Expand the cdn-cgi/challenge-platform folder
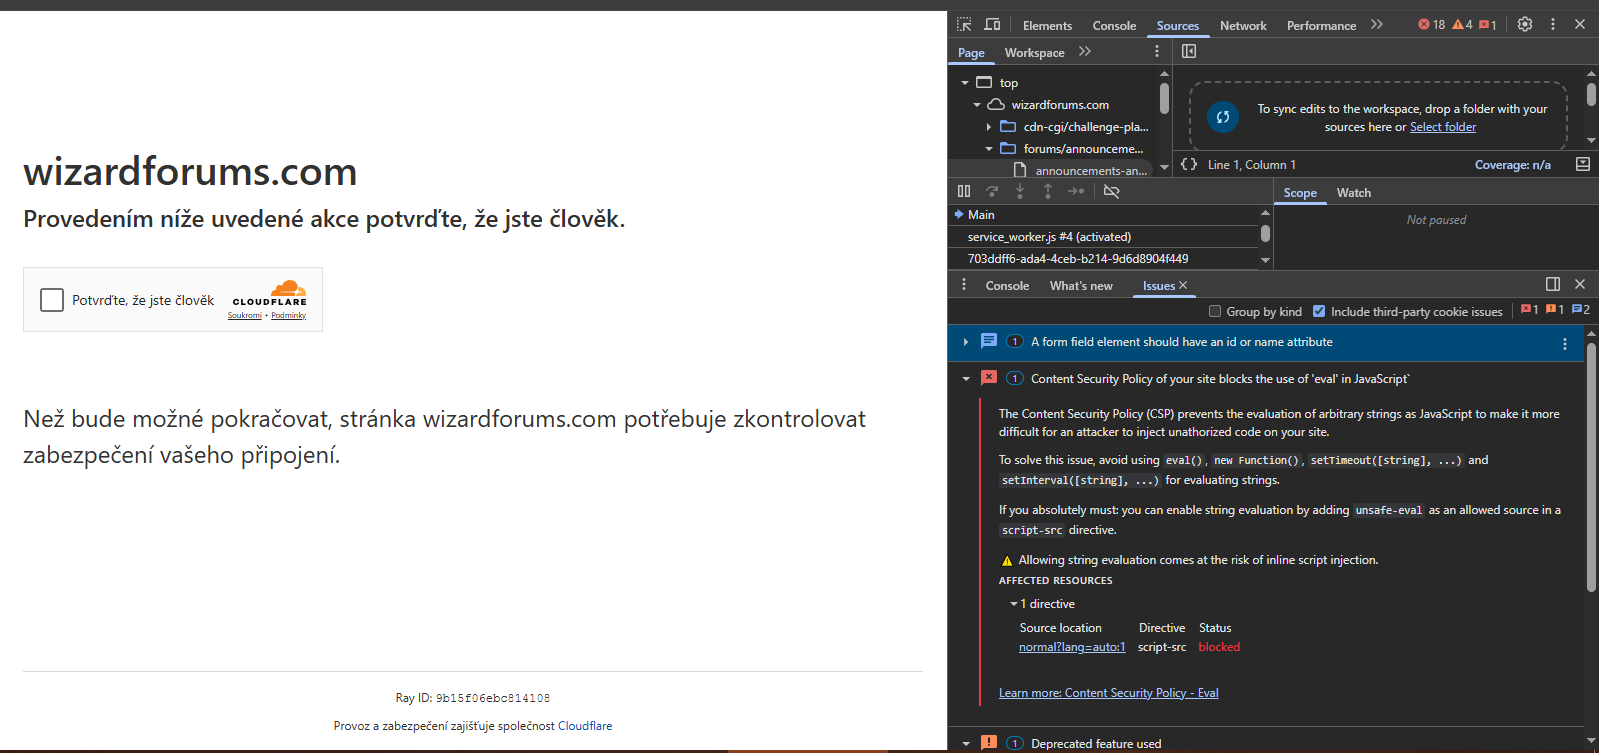This screenshot has width=1599, height=753. coord(989,127)
